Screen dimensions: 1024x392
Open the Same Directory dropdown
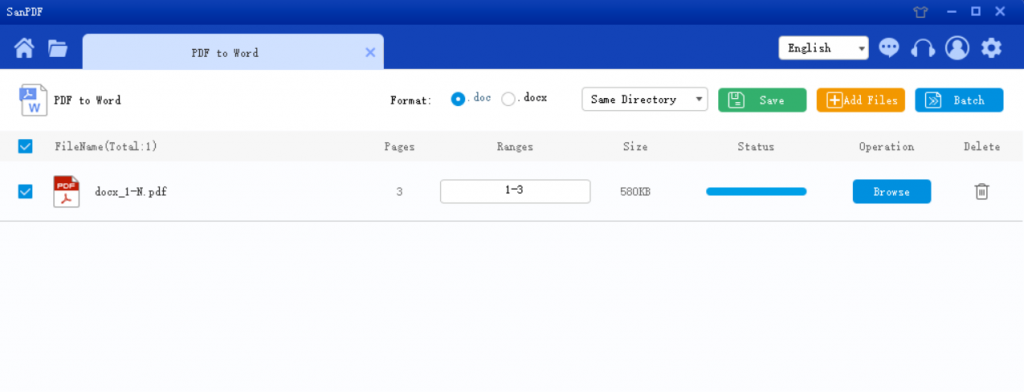click(x=645, y=99)
